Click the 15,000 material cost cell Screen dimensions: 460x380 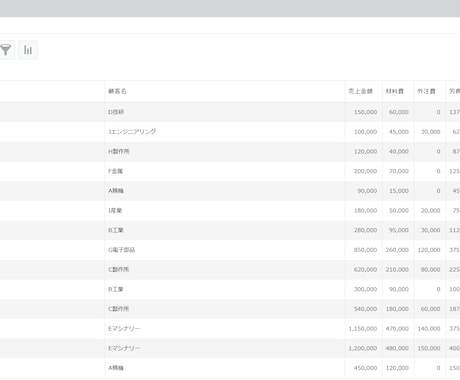point(399,191)
